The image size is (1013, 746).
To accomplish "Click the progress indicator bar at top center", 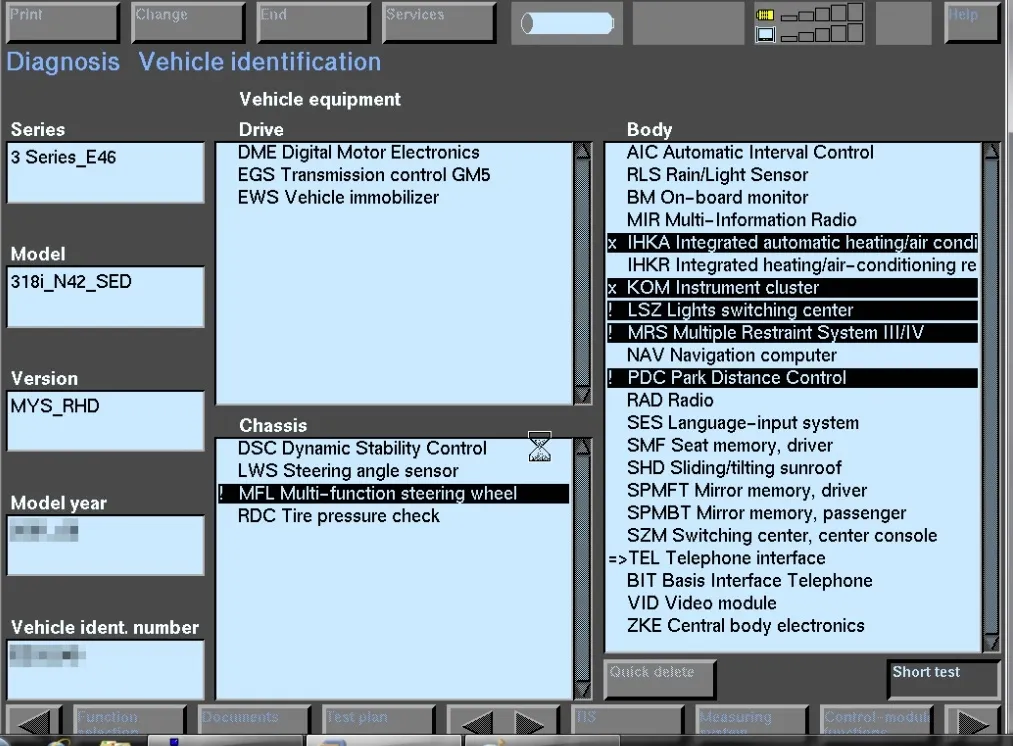I will [566, 22].
